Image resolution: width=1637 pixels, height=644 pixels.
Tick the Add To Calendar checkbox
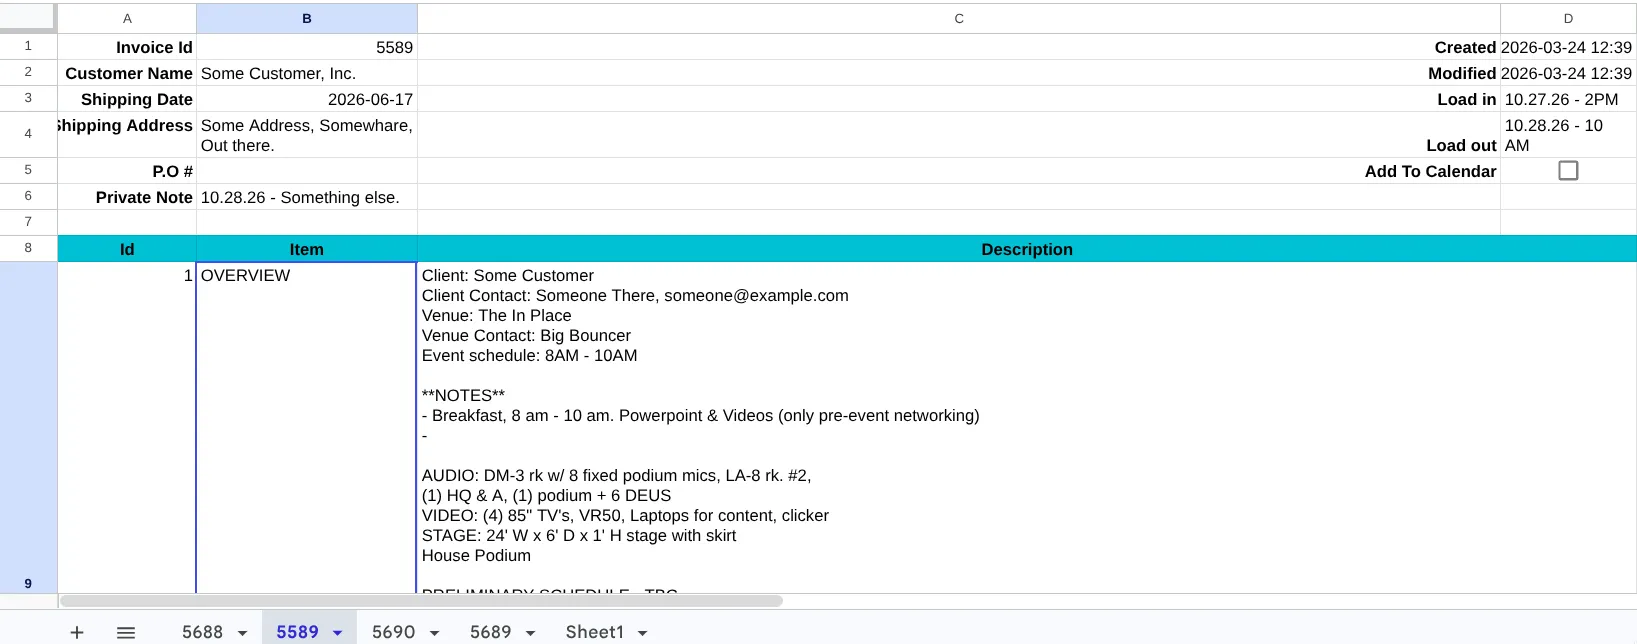(1568, 171)
